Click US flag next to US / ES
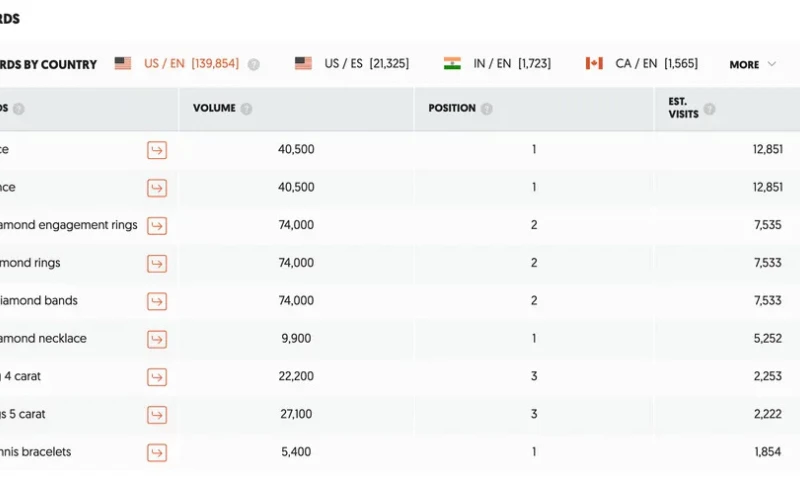This screenshot has width=800, height=480. [x=303, y=63]
